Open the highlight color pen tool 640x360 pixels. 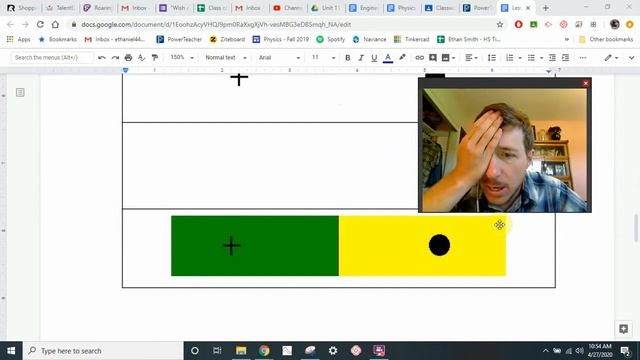tap(402, 58)
